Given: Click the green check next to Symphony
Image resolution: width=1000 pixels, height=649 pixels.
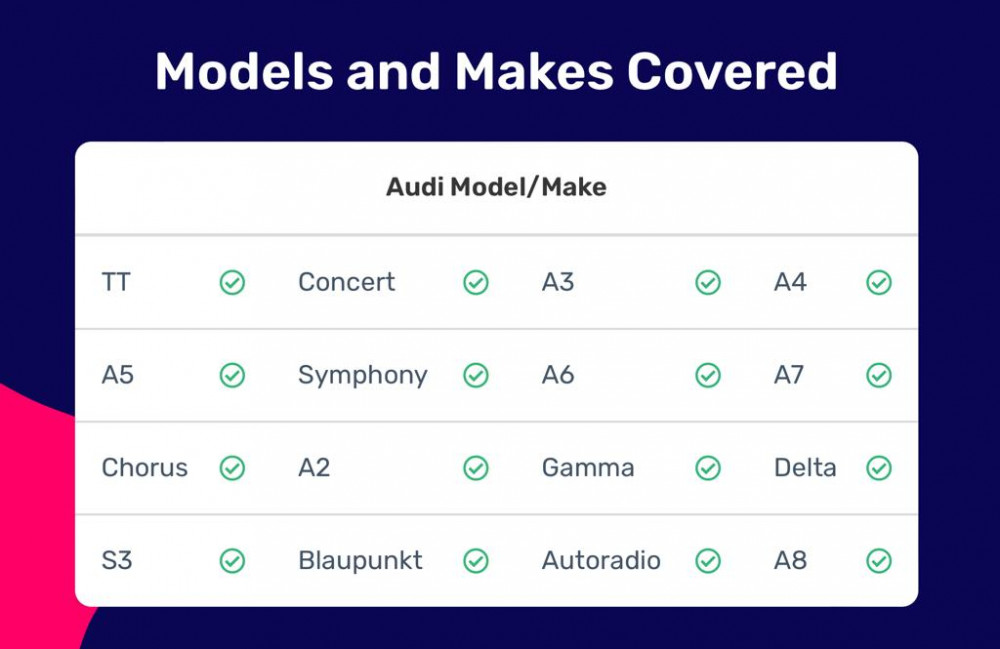Looking at the screenshot, I should (x=476, y=376).
